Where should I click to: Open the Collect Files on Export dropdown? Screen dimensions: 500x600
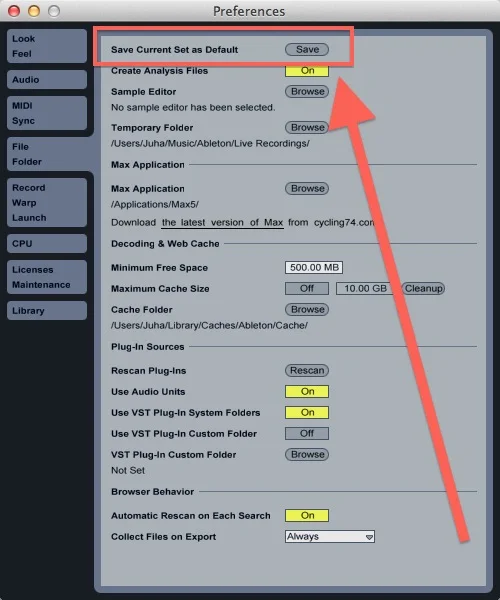point(330,536)
